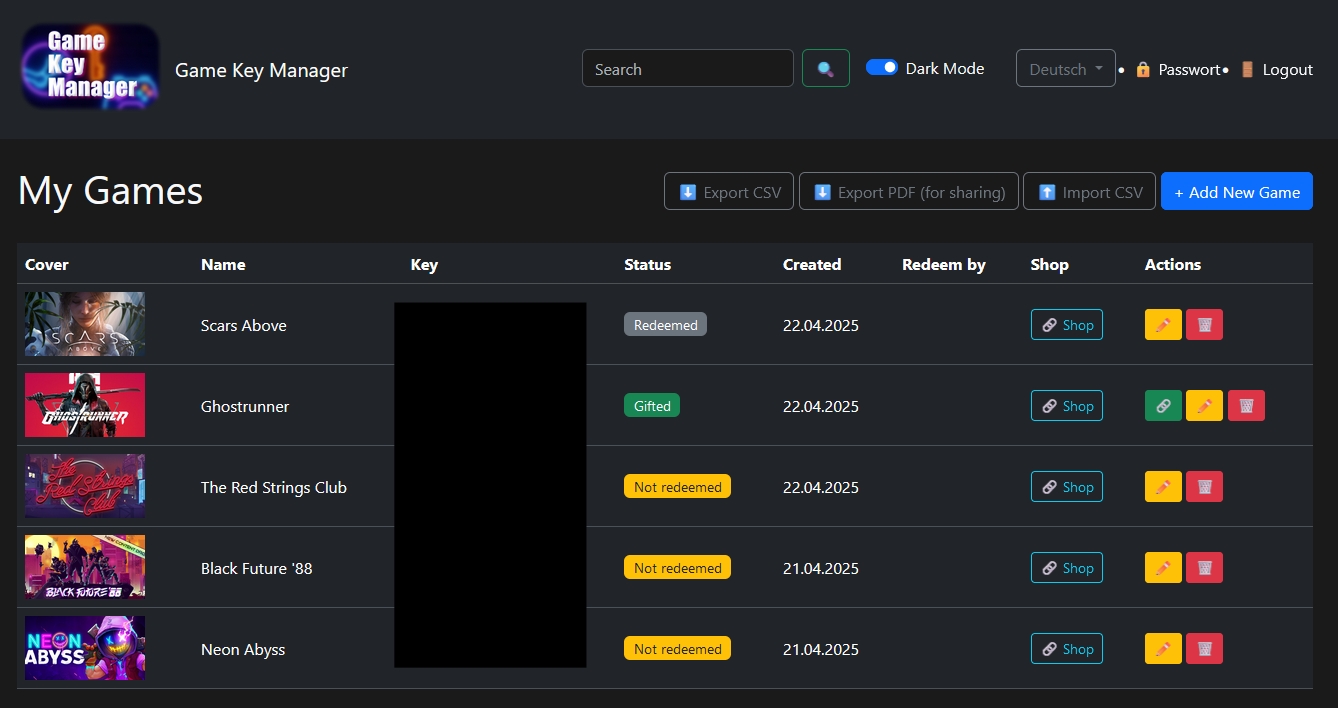Click the Status column header
Screen dimensions: 1338x708
pos(647,264)
